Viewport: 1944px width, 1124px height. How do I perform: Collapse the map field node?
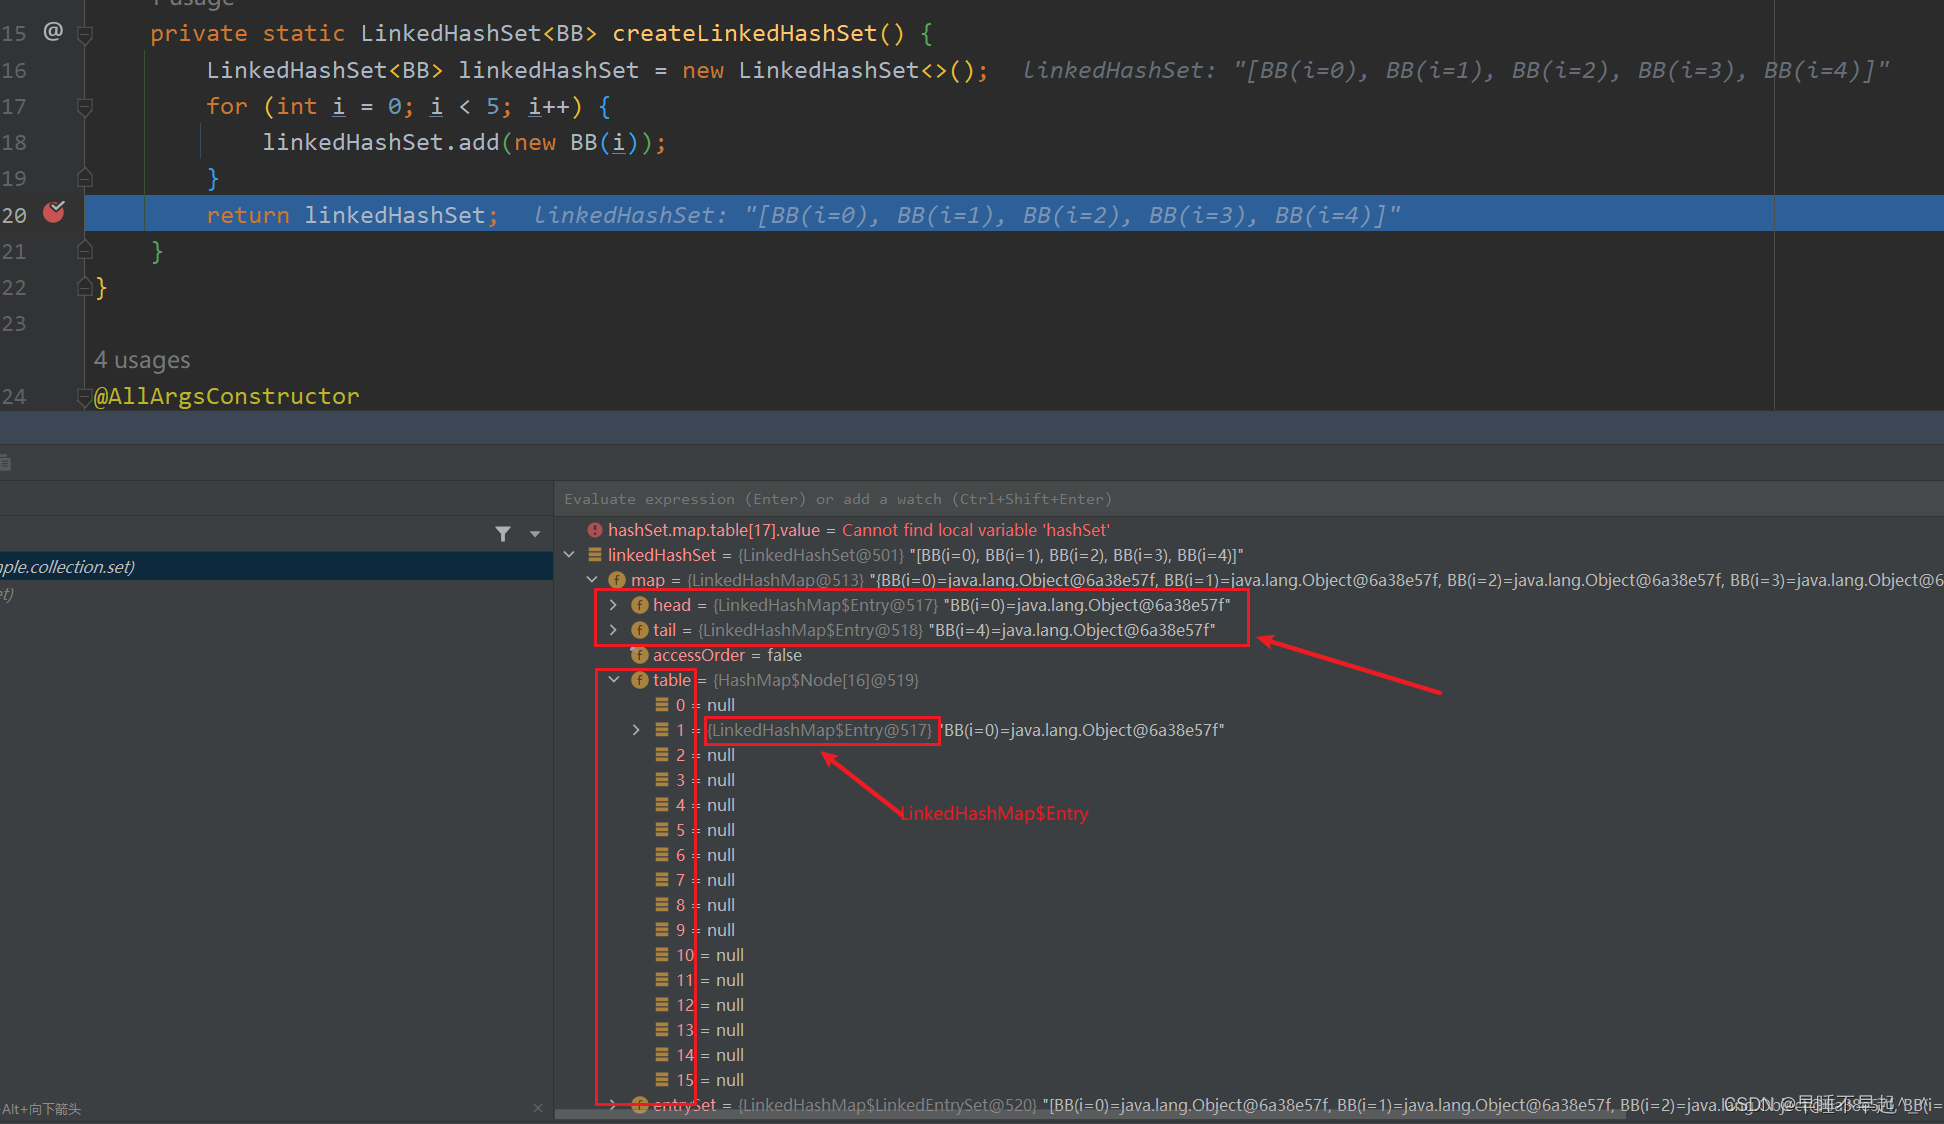tap(592, 579)
